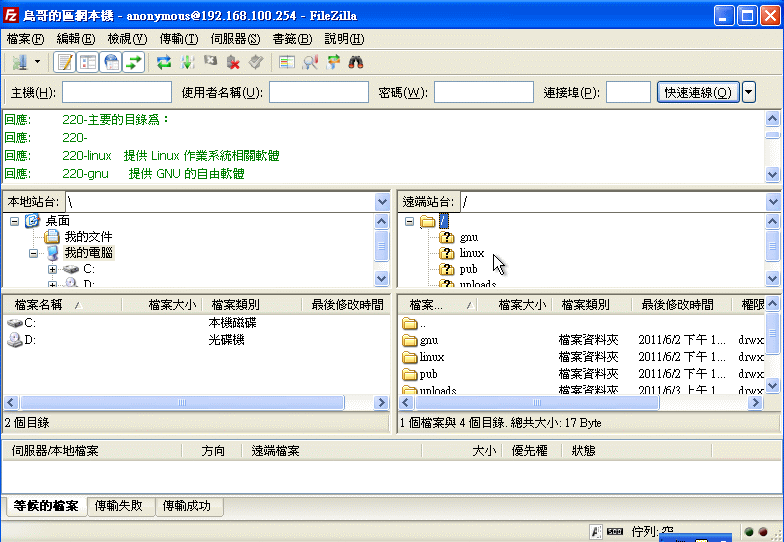Click the 快速連線(Q) button
Viewport: 784px width, 542px height.
(698, 92)
